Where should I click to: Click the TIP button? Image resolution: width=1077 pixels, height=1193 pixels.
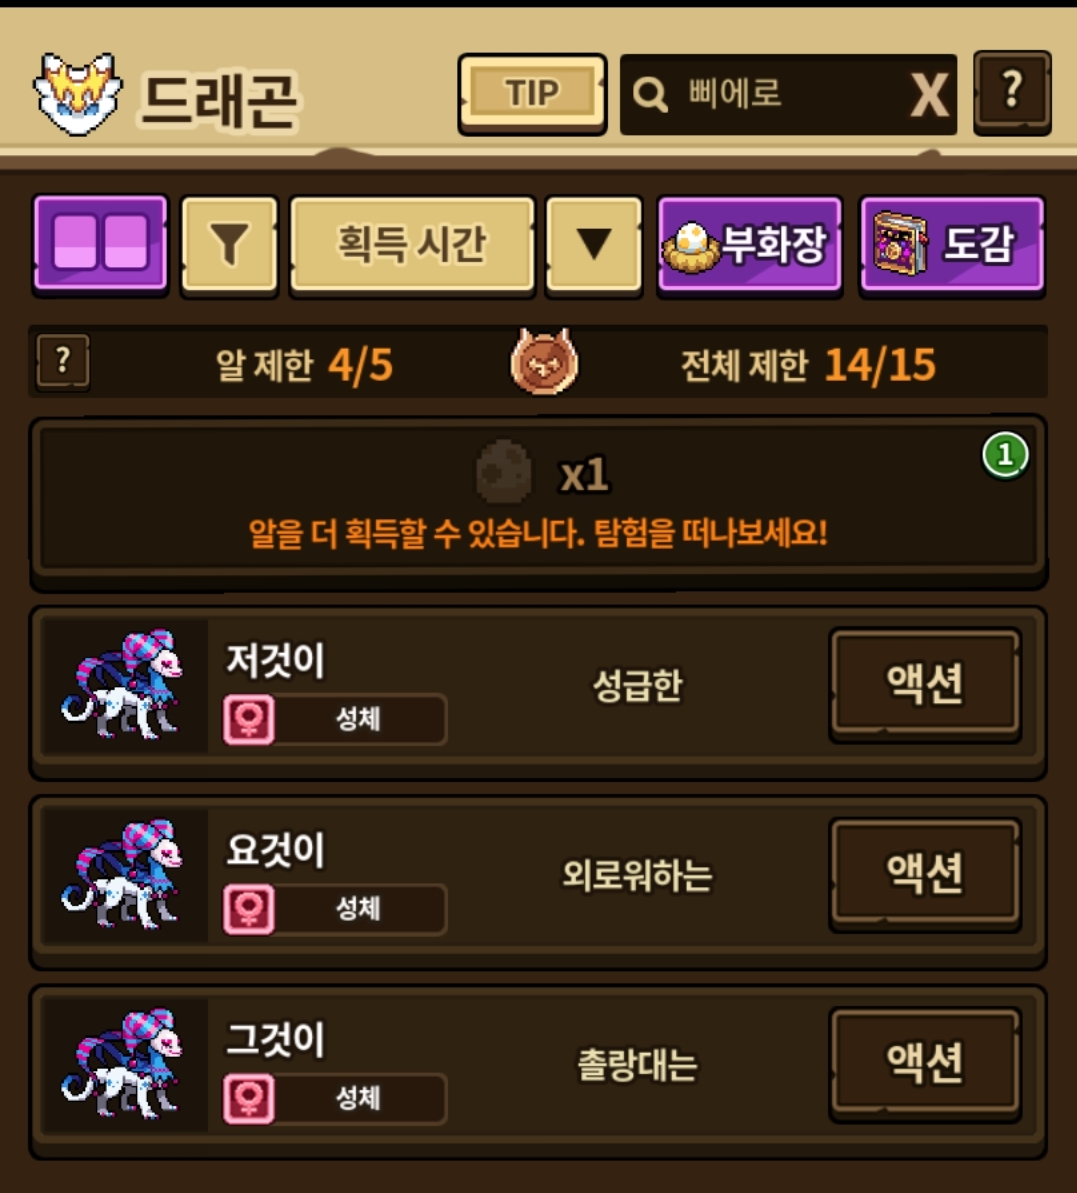532,94
